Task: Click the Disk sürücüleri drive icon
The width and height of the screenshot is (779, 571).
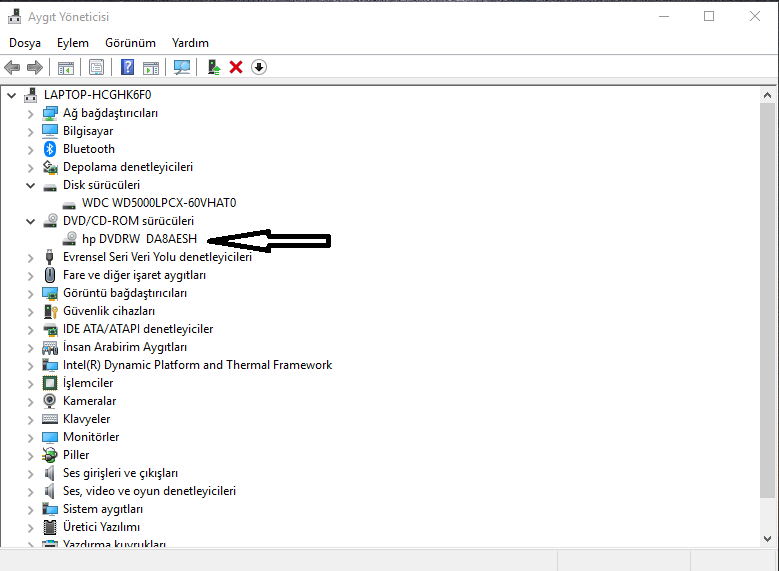Action: [50, 187]
